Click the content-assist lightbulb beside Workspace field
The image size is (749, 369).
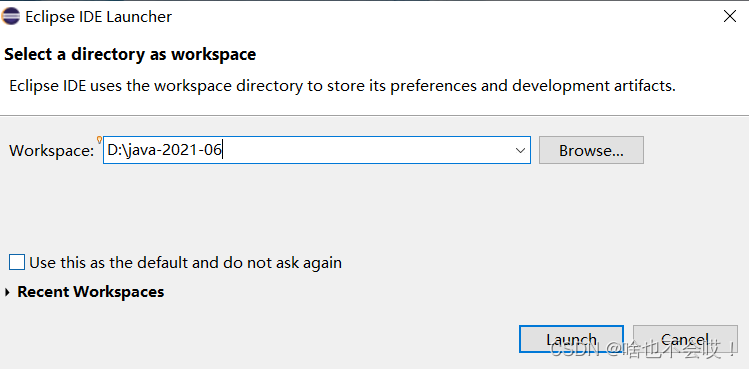tap(99, 140)
